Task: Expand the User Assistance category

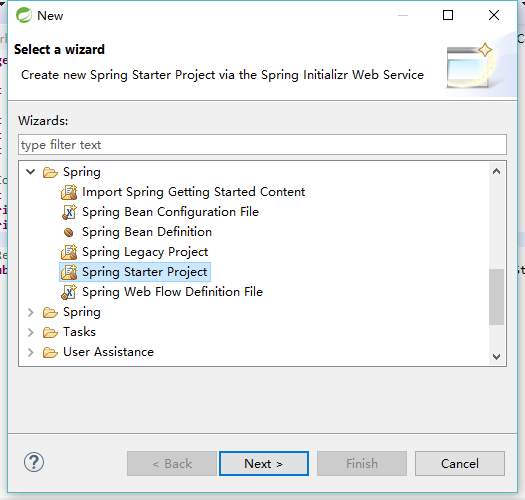Action: point(30,352)
